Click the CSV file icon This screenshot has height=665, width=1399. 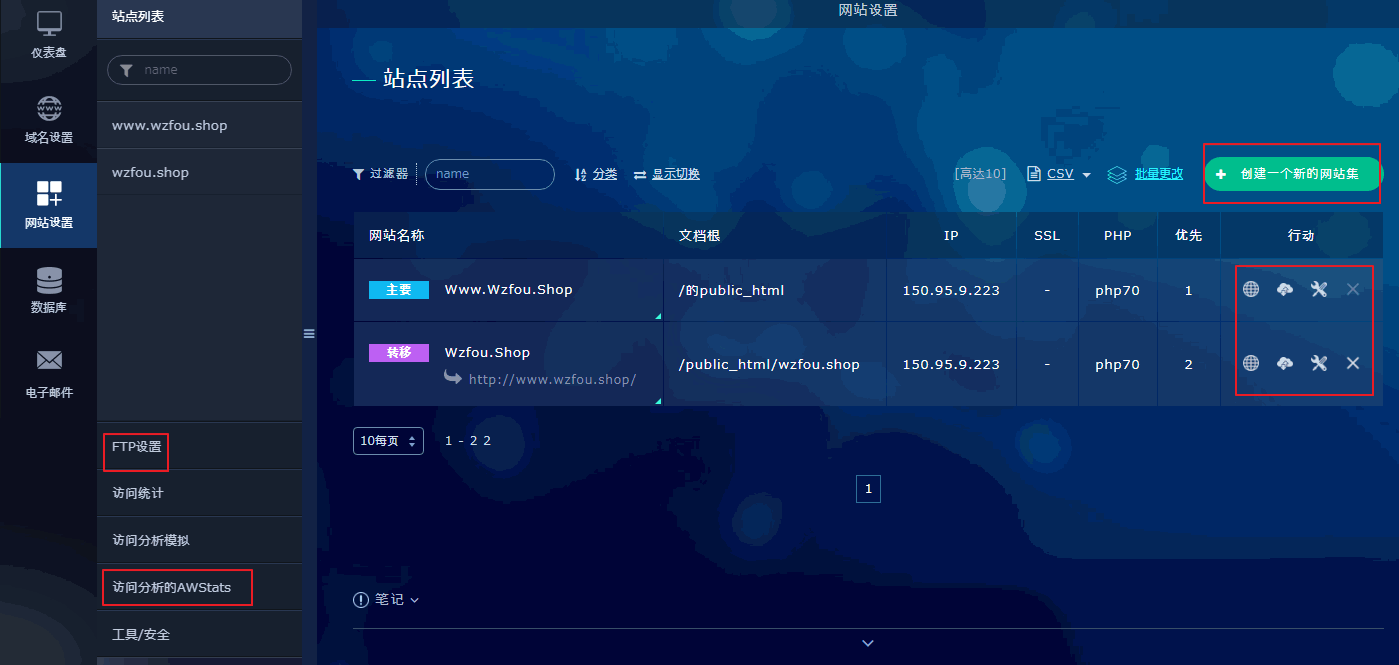tap(1034, 174)
